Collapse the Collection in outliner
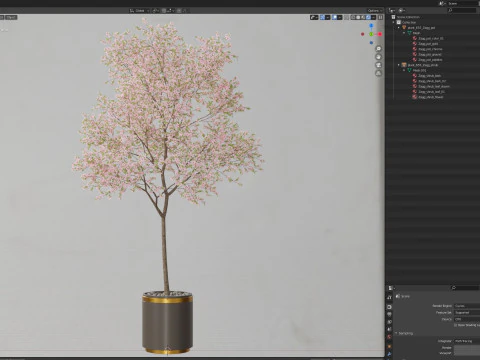This screenshot has width=480, height=360. pyautogui.click(x=393, y=22)
